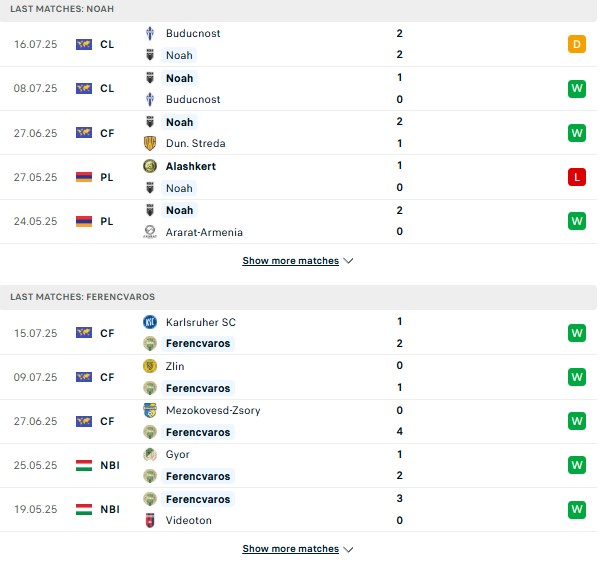Click the Mezokovesd-Zsory team logo
This screenshot has width=602, height=569.
(x=150, y=410)
